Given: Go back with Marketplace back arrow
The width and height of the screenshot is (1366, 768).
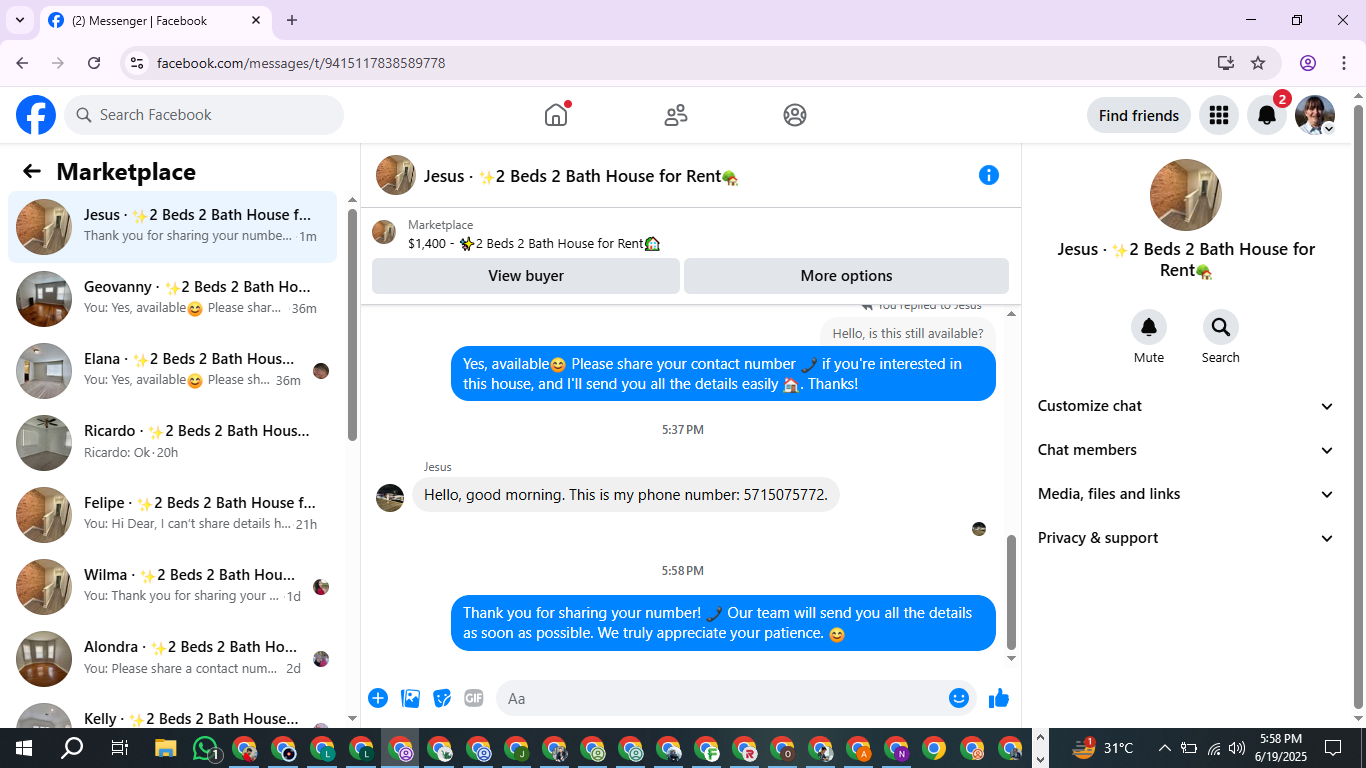Looking at the screenshot, I should 32,171.
